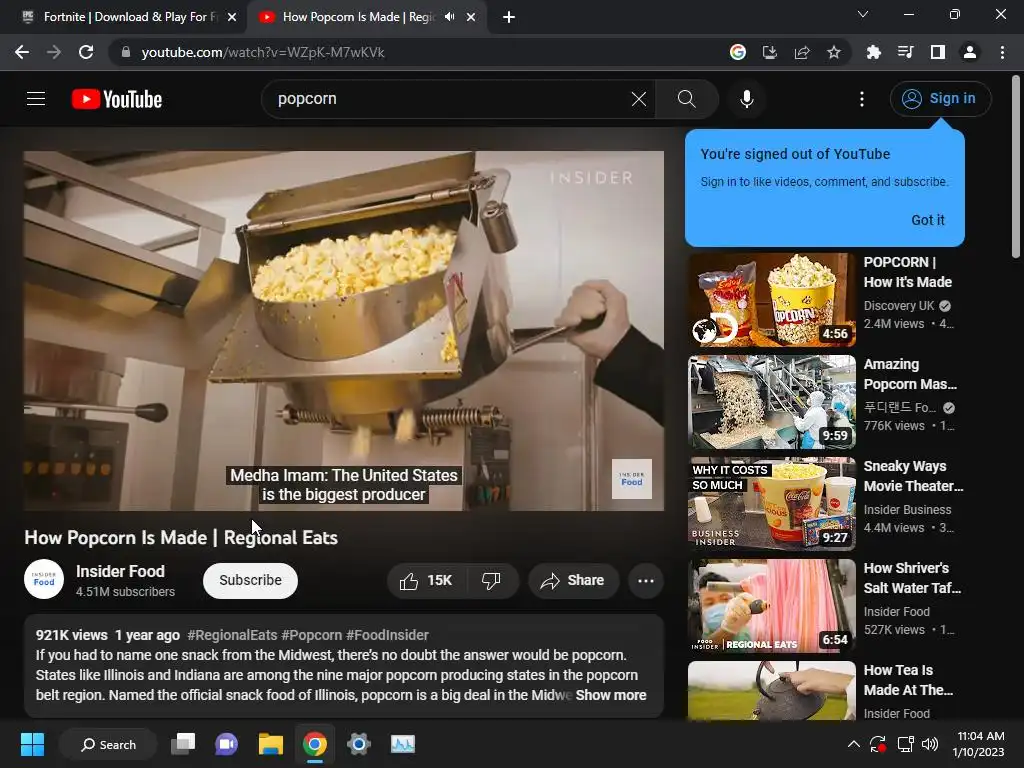Select the How Popcorn Is Made tab
The height and width of the screenshot is (768, 1024).
[358, 17]
